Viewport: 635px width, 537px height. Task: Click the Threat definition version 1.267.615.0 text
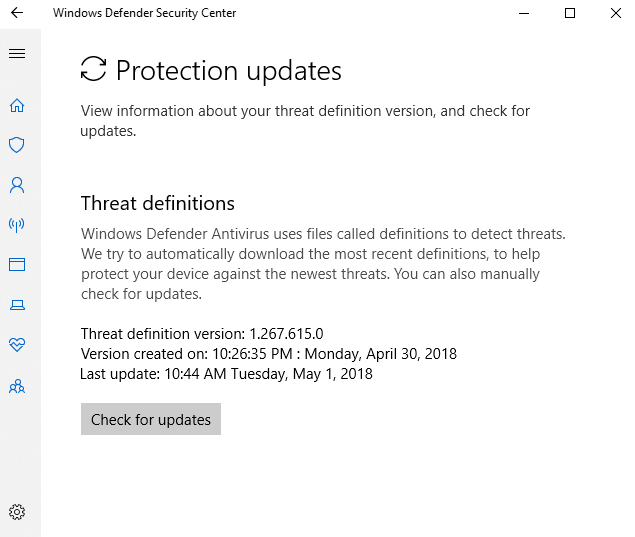point(202,334)
